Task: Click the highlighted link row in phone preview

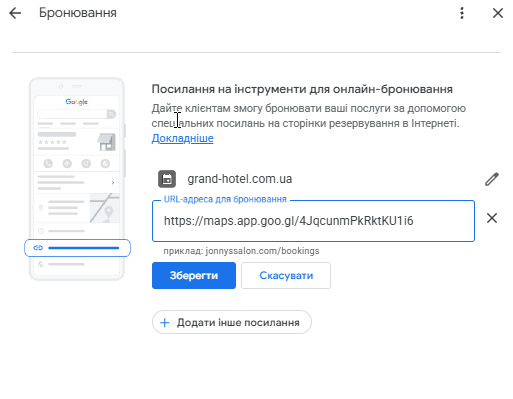Action: [x=77, y=248]
